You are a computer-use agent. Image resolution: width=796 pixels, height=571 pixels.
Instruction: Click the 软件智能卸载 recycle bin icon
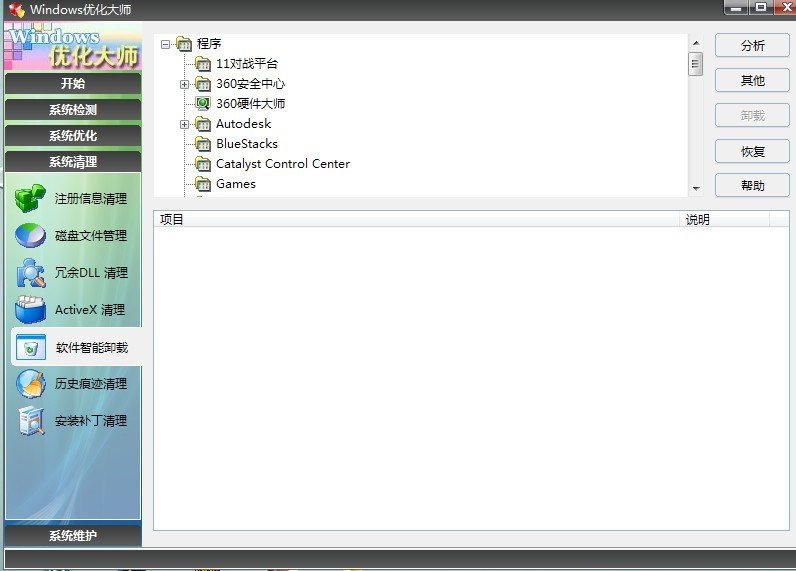tap(31, 347)
